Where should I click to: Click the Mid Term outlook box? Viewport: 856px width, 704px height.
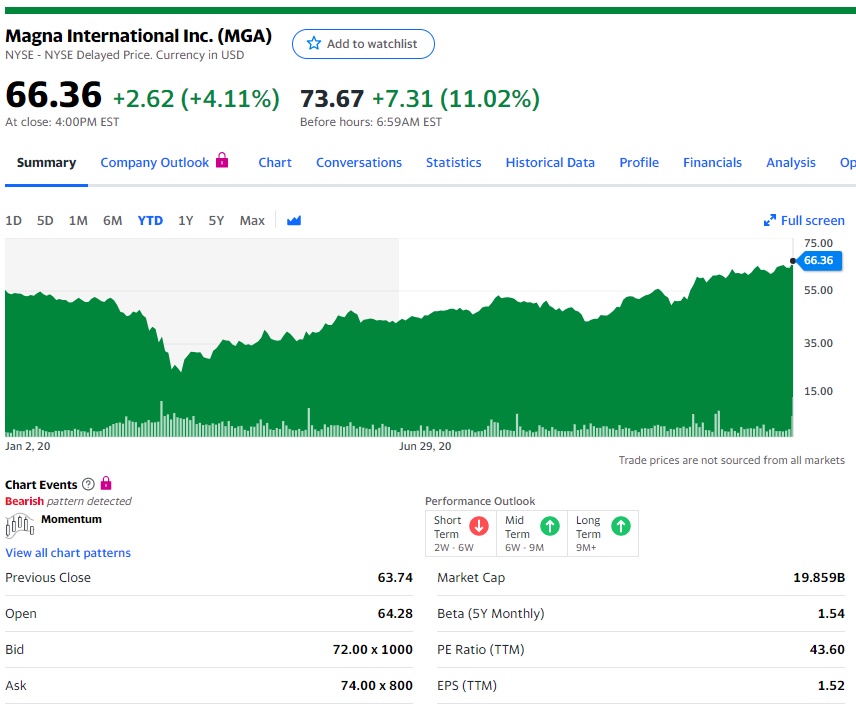click(x=532, y=533)
